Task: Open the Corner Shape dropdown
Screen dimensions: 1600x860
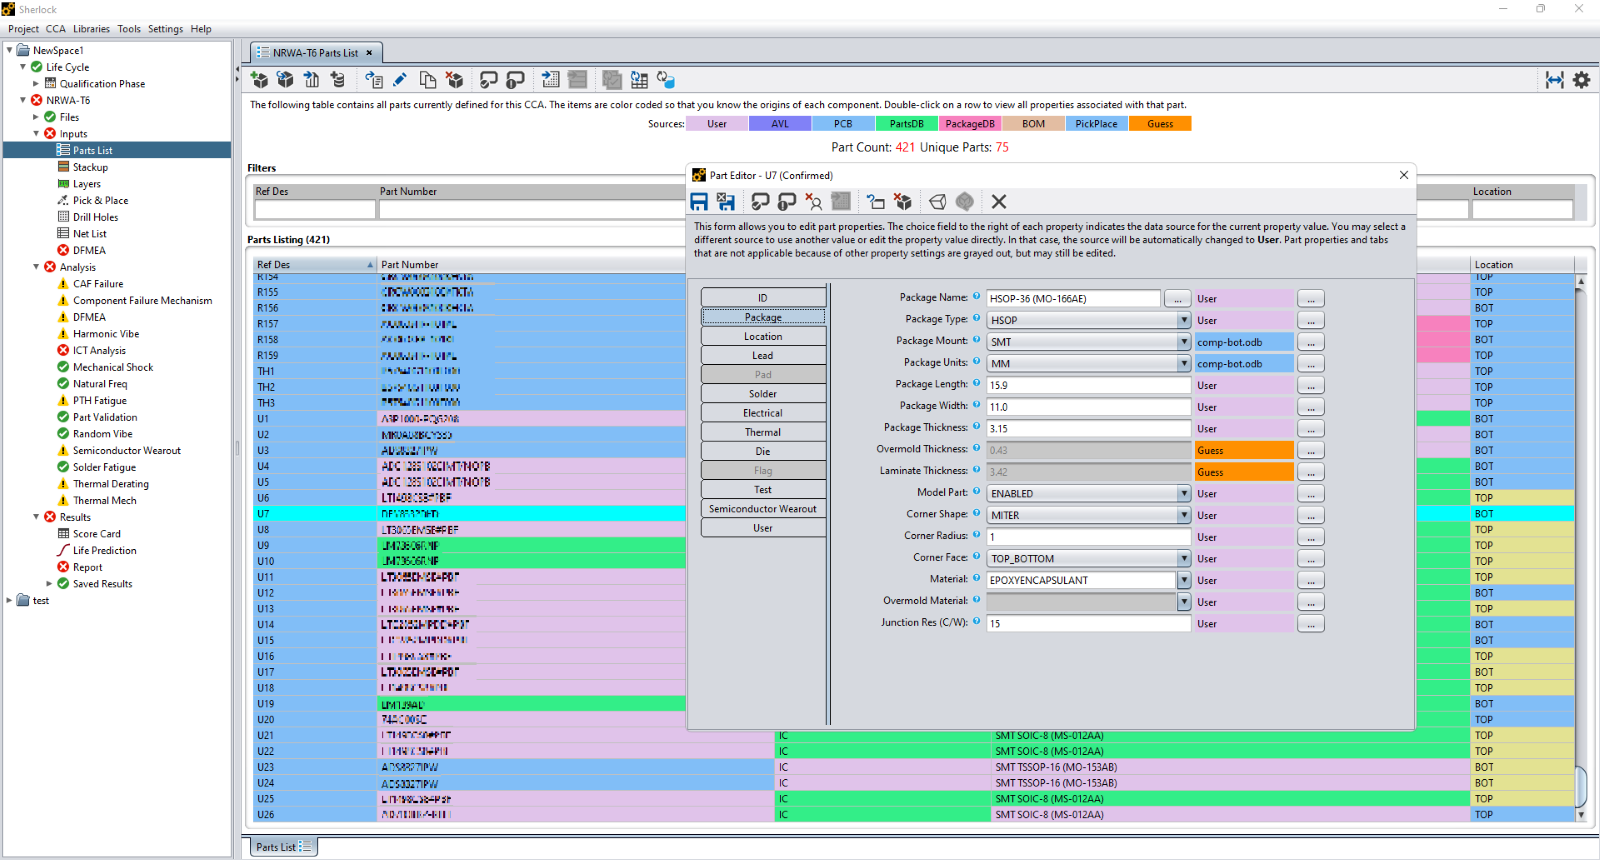Action: [x=1183, y=516]
